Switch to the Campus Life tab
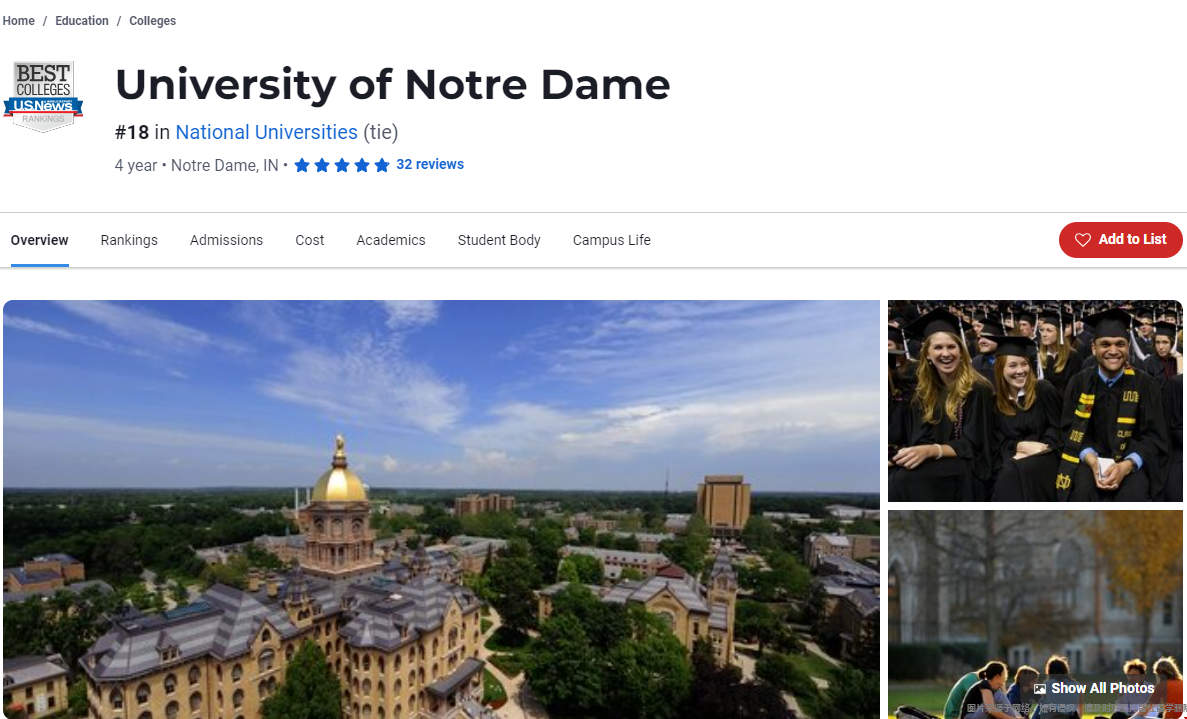Screen dimensions: 1187x719 point(612,240)
